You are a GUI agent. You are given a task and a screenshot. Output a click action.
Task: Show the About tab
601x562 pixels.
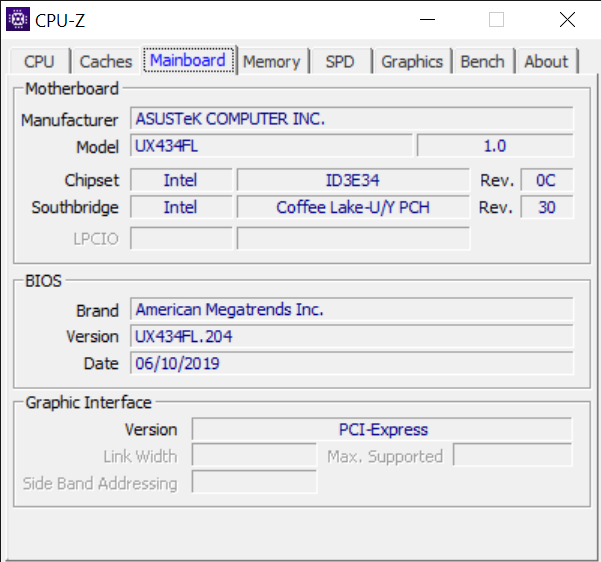(x=546, y=61)
